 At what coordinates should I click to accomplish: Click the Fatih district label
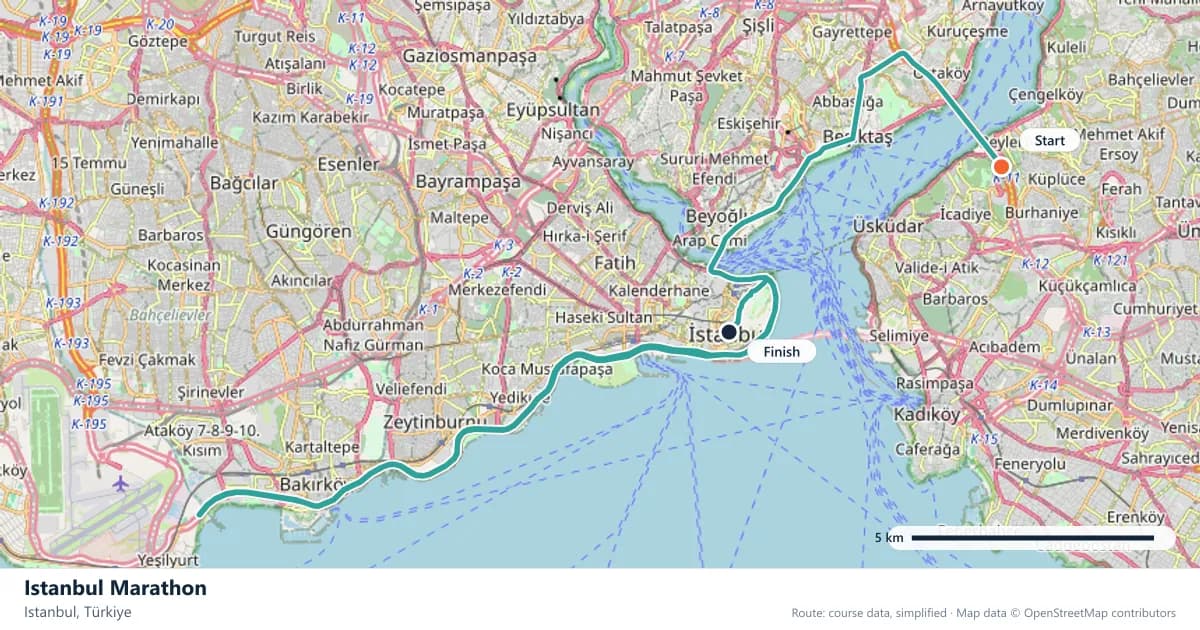(x=614, y=262)
